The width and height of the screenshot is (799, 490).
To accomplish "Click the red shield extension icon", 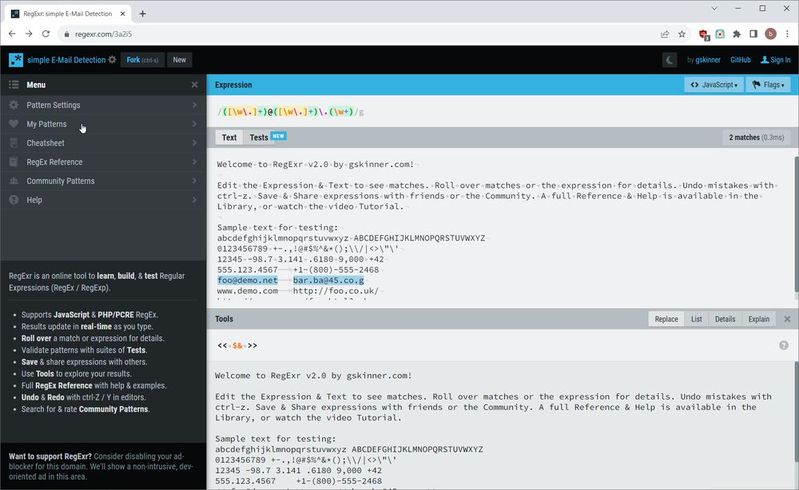I will (704, 34).
